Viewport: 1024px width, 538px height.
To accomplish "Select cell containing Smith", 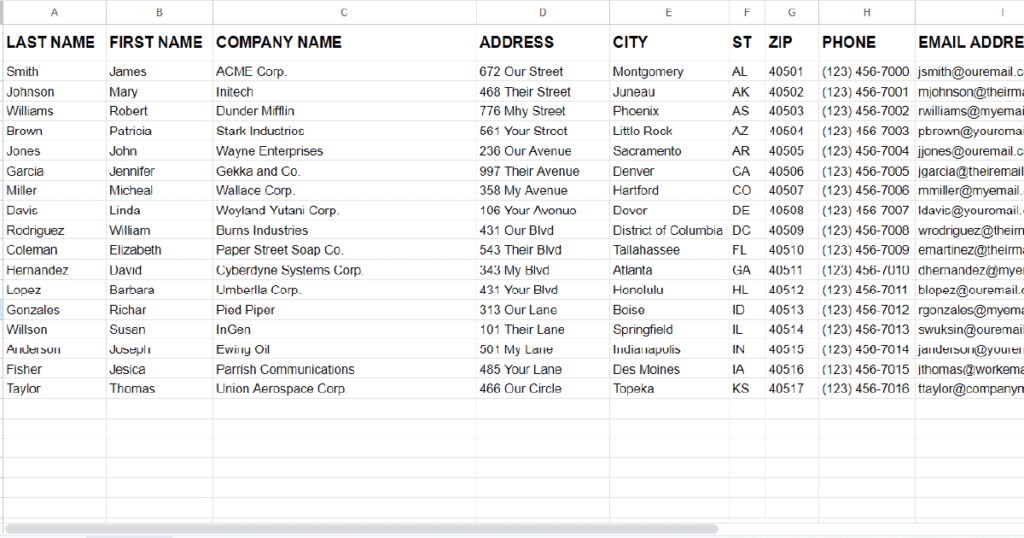I will tap(54, 72).
